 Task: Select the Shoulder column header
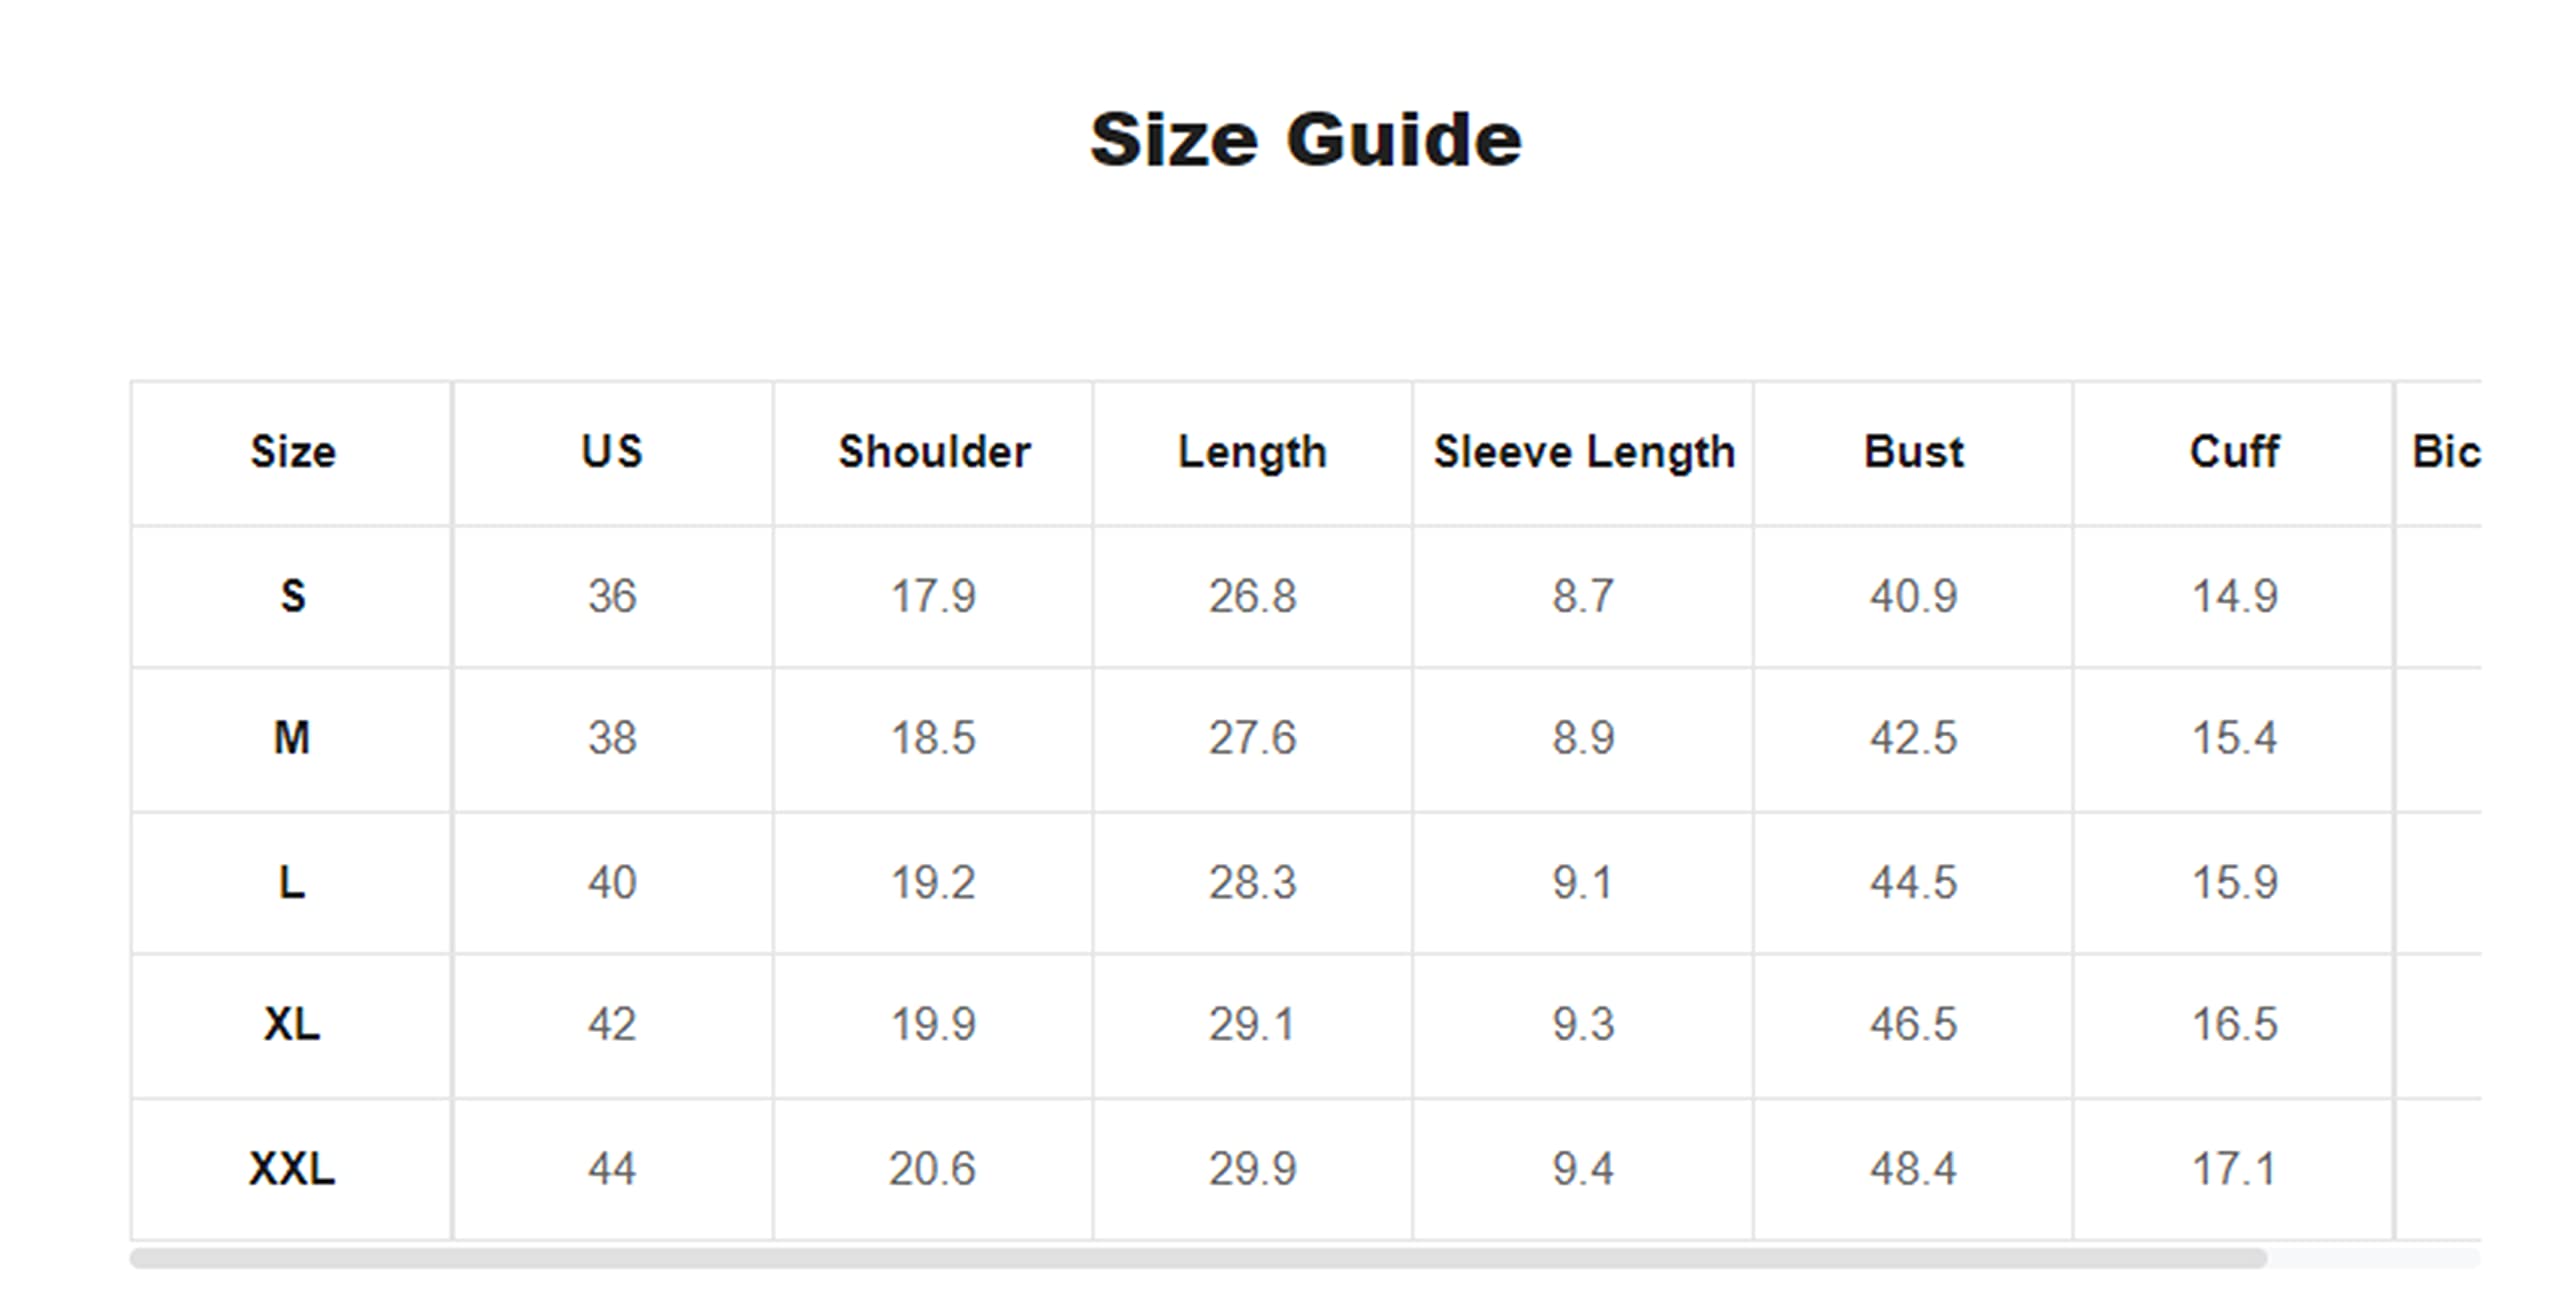pos(933,452)
